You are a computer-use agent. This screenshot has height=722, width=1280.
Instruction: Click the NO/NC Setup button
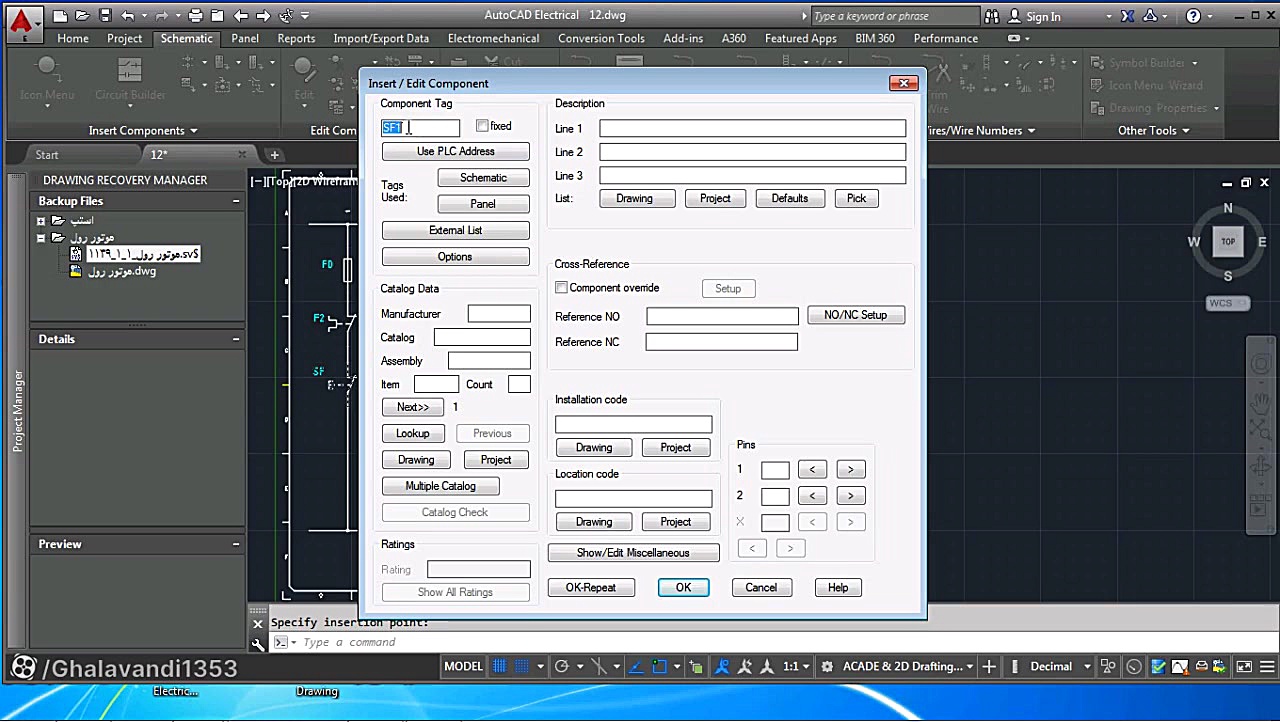856,315
